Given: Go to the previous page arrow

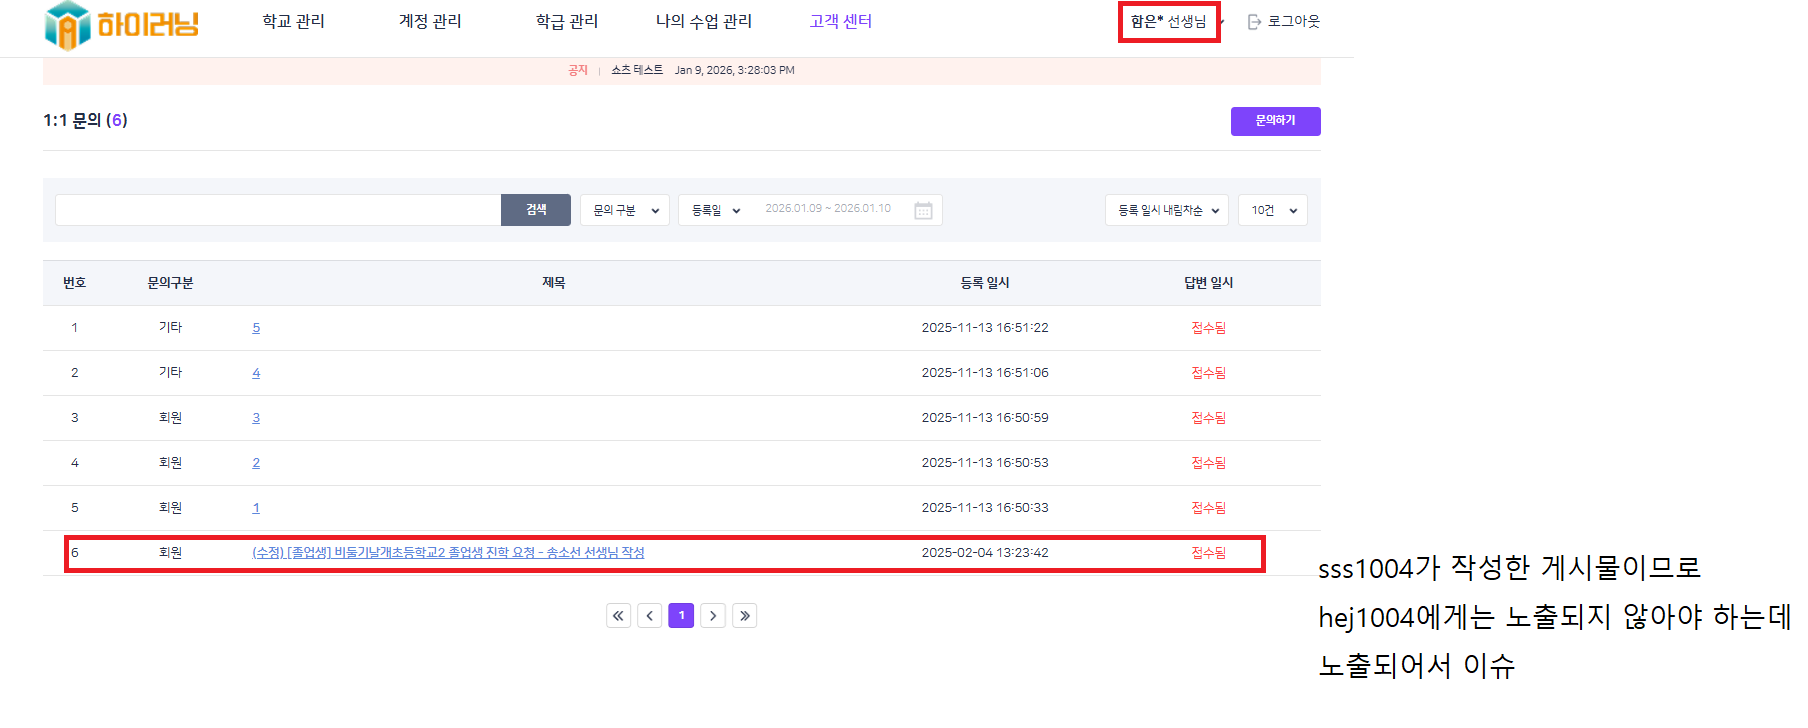Looking at the screenshot, I should click(650, 616).
